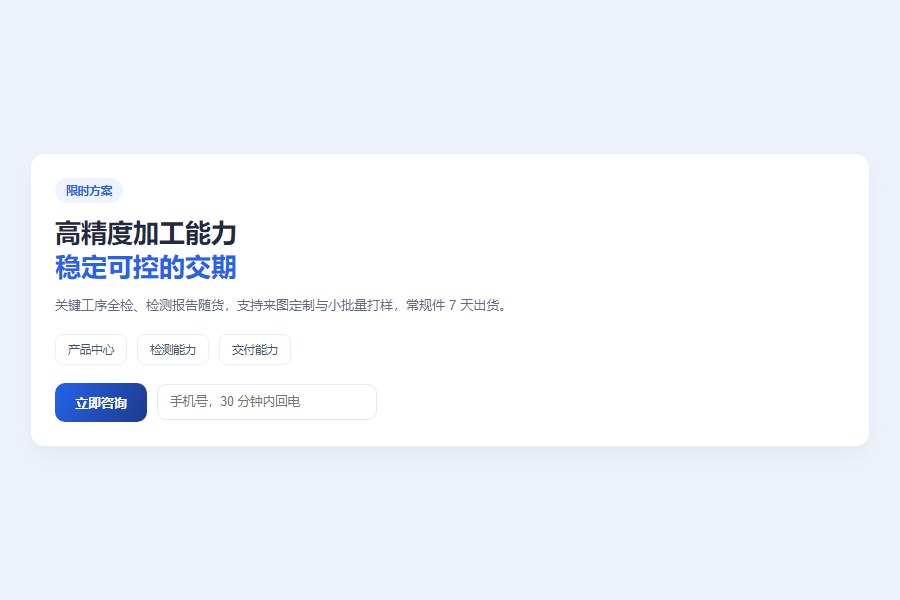Image resolution: width=900 pixels, height=600 pixels.
Task: Click the heading 高精度加工能力
Action: (146, 233)
